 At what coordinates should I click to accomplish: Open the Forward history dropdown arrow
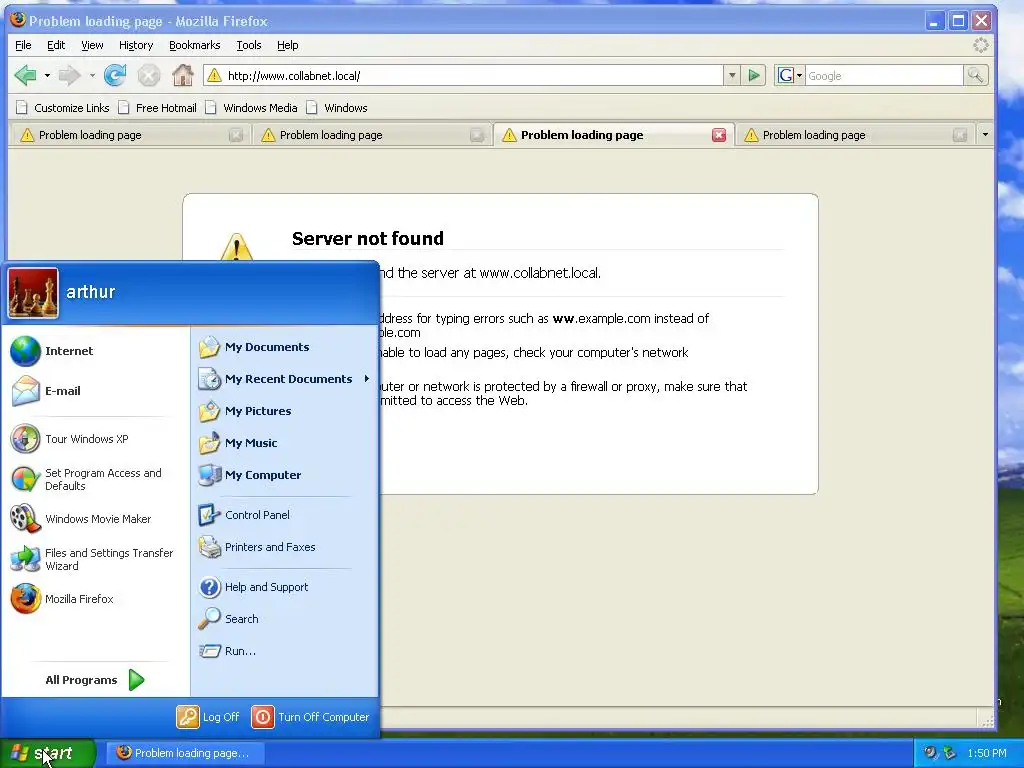pos(92,76)
